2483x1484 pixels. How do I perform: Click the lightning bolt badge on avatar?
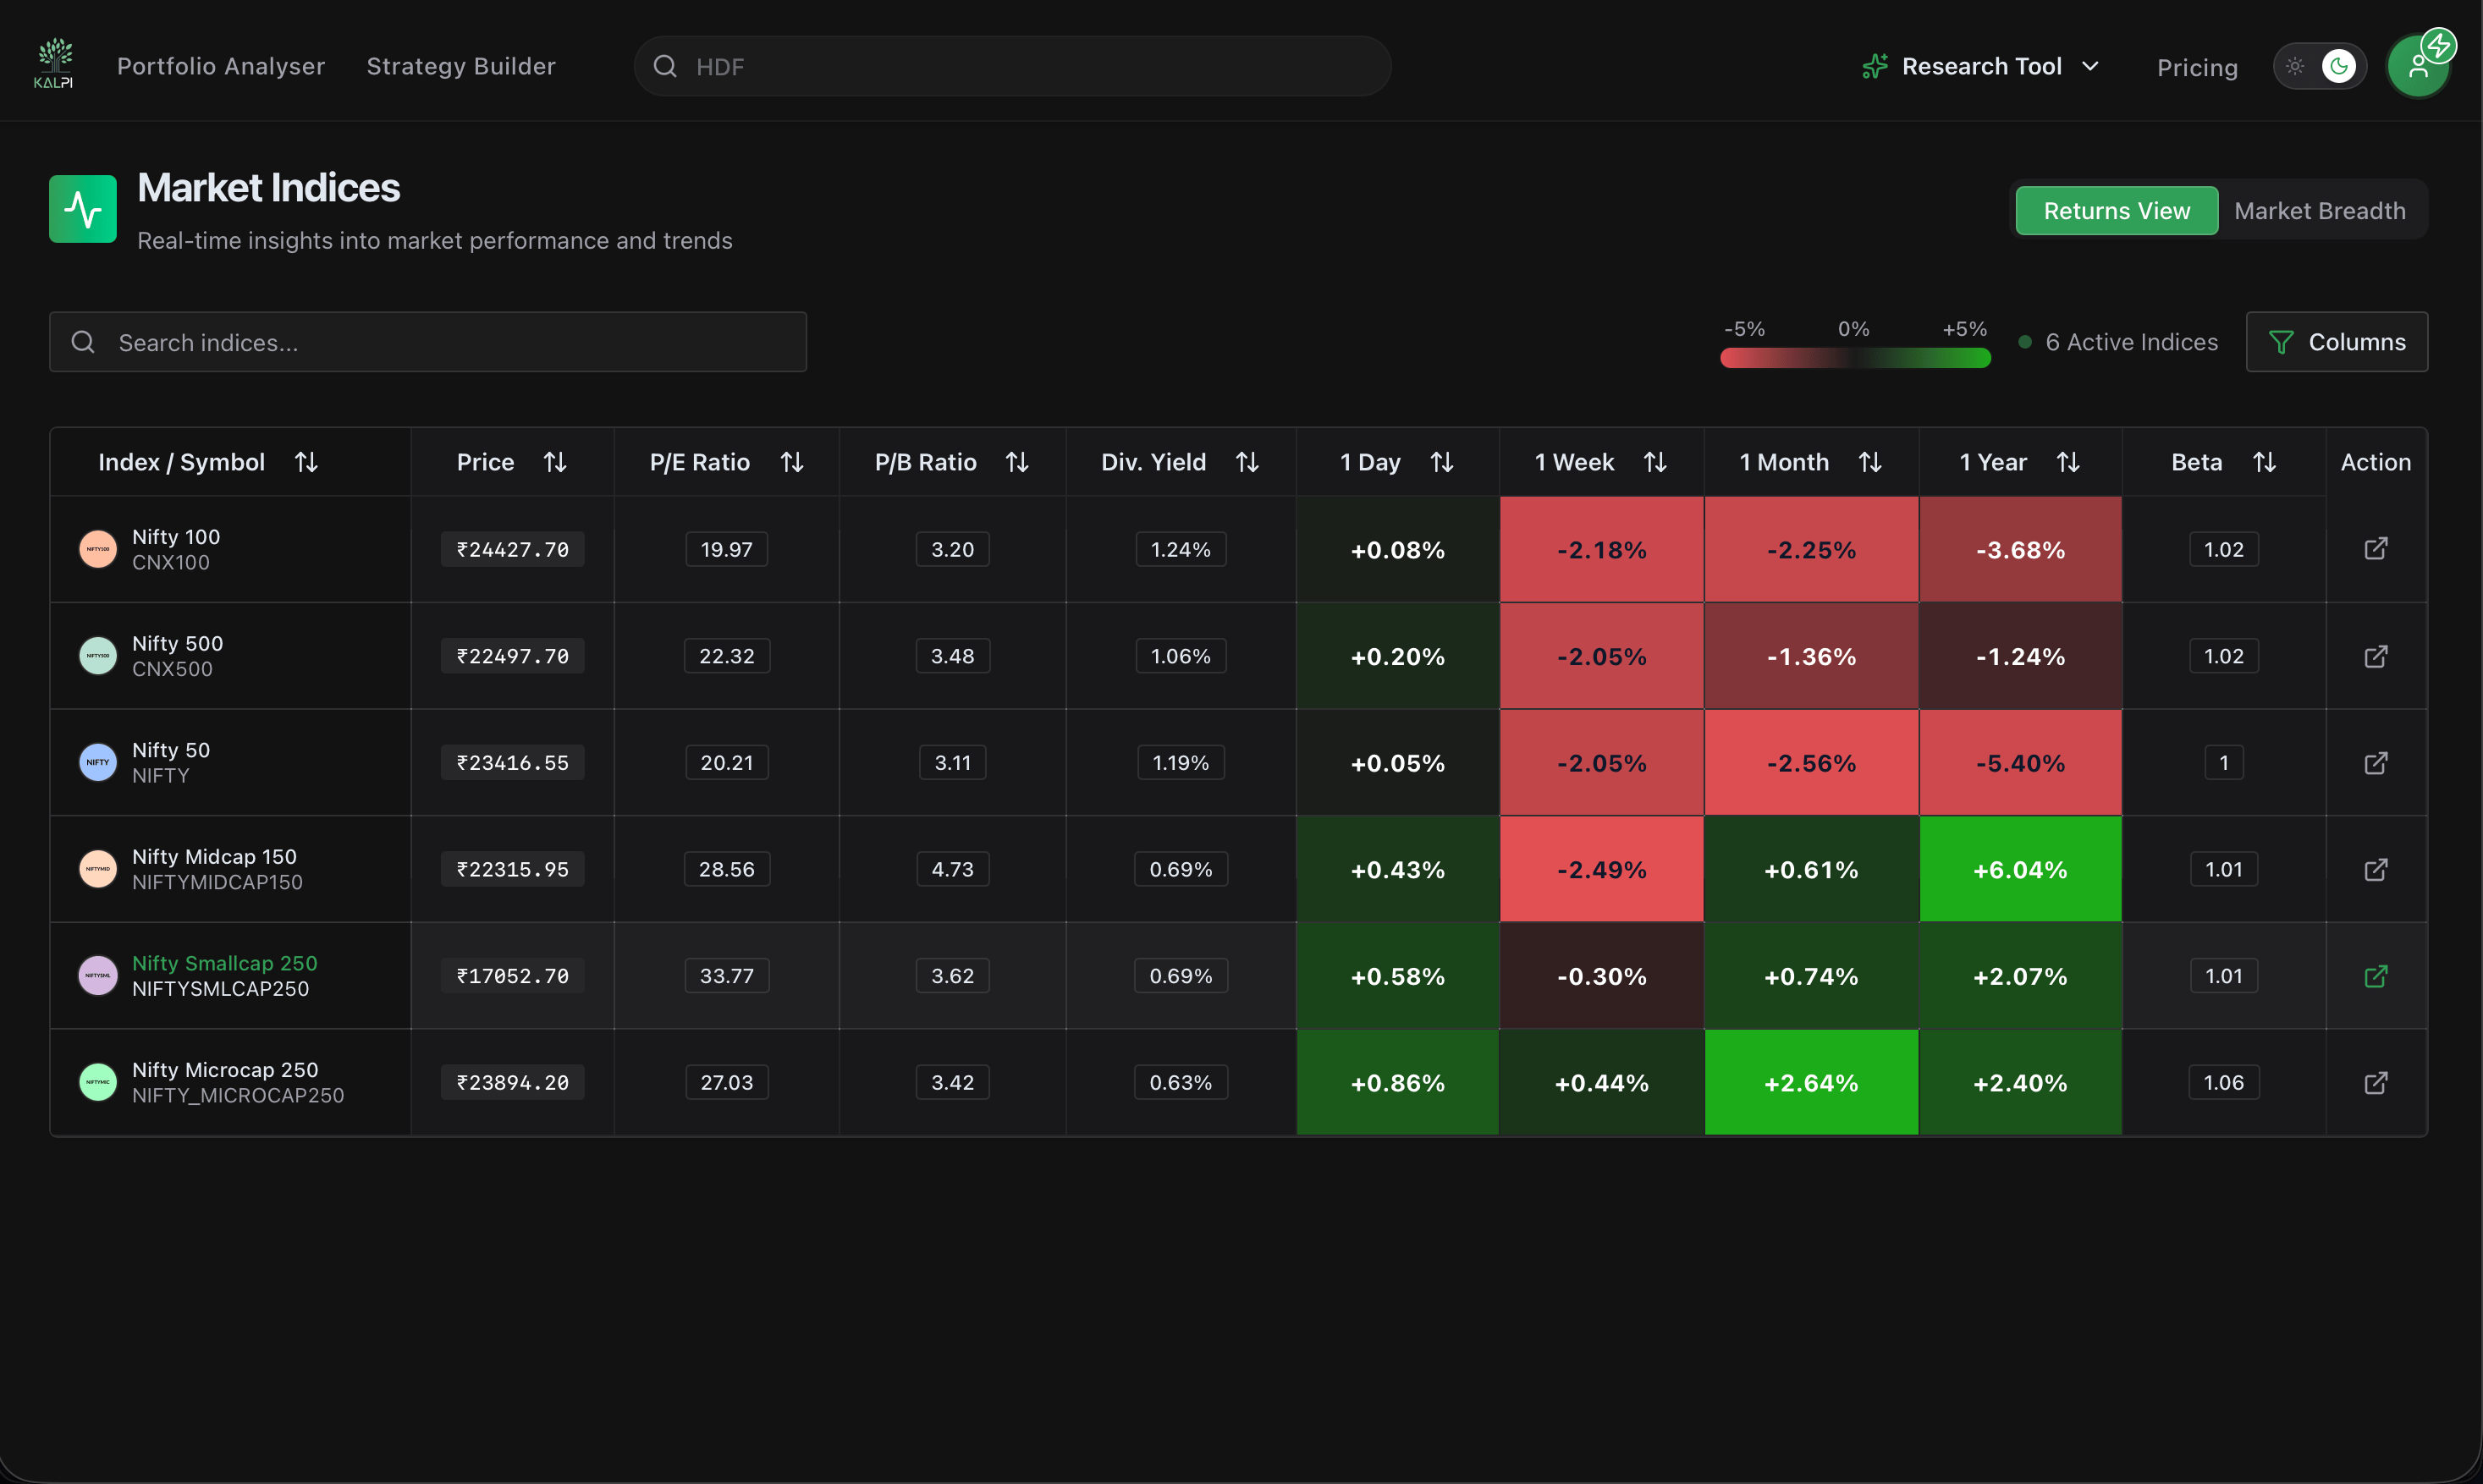tap(2439, 45)
